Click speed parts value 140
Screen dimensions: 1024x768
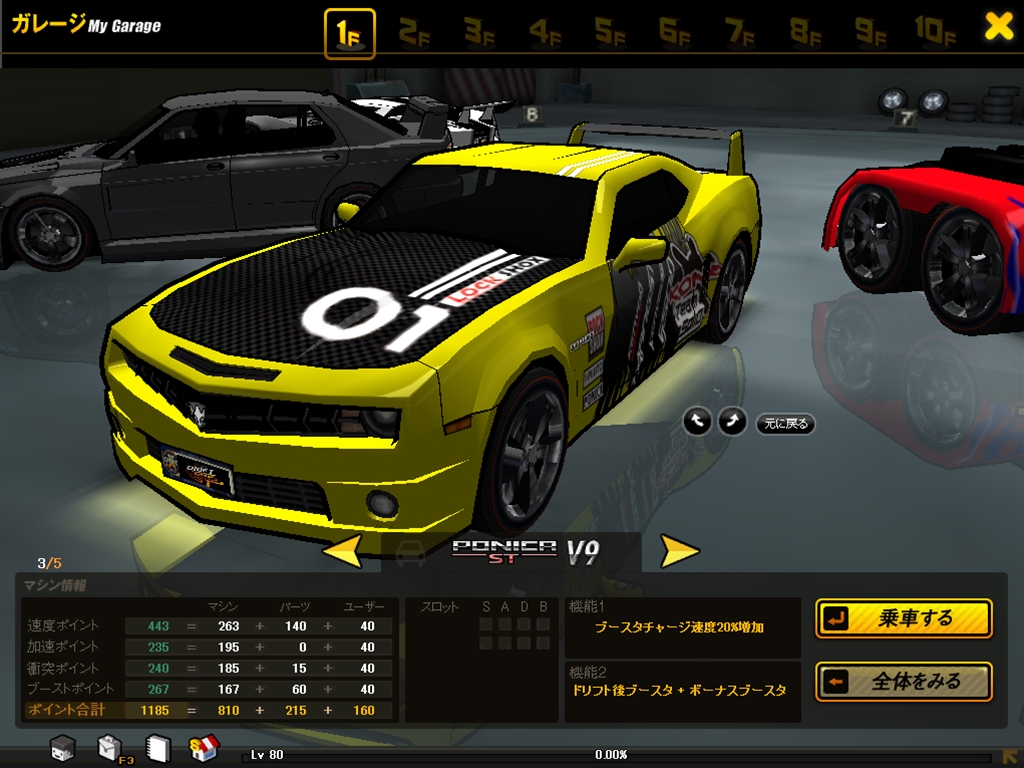pyautogui.click(x=295, y=626)
